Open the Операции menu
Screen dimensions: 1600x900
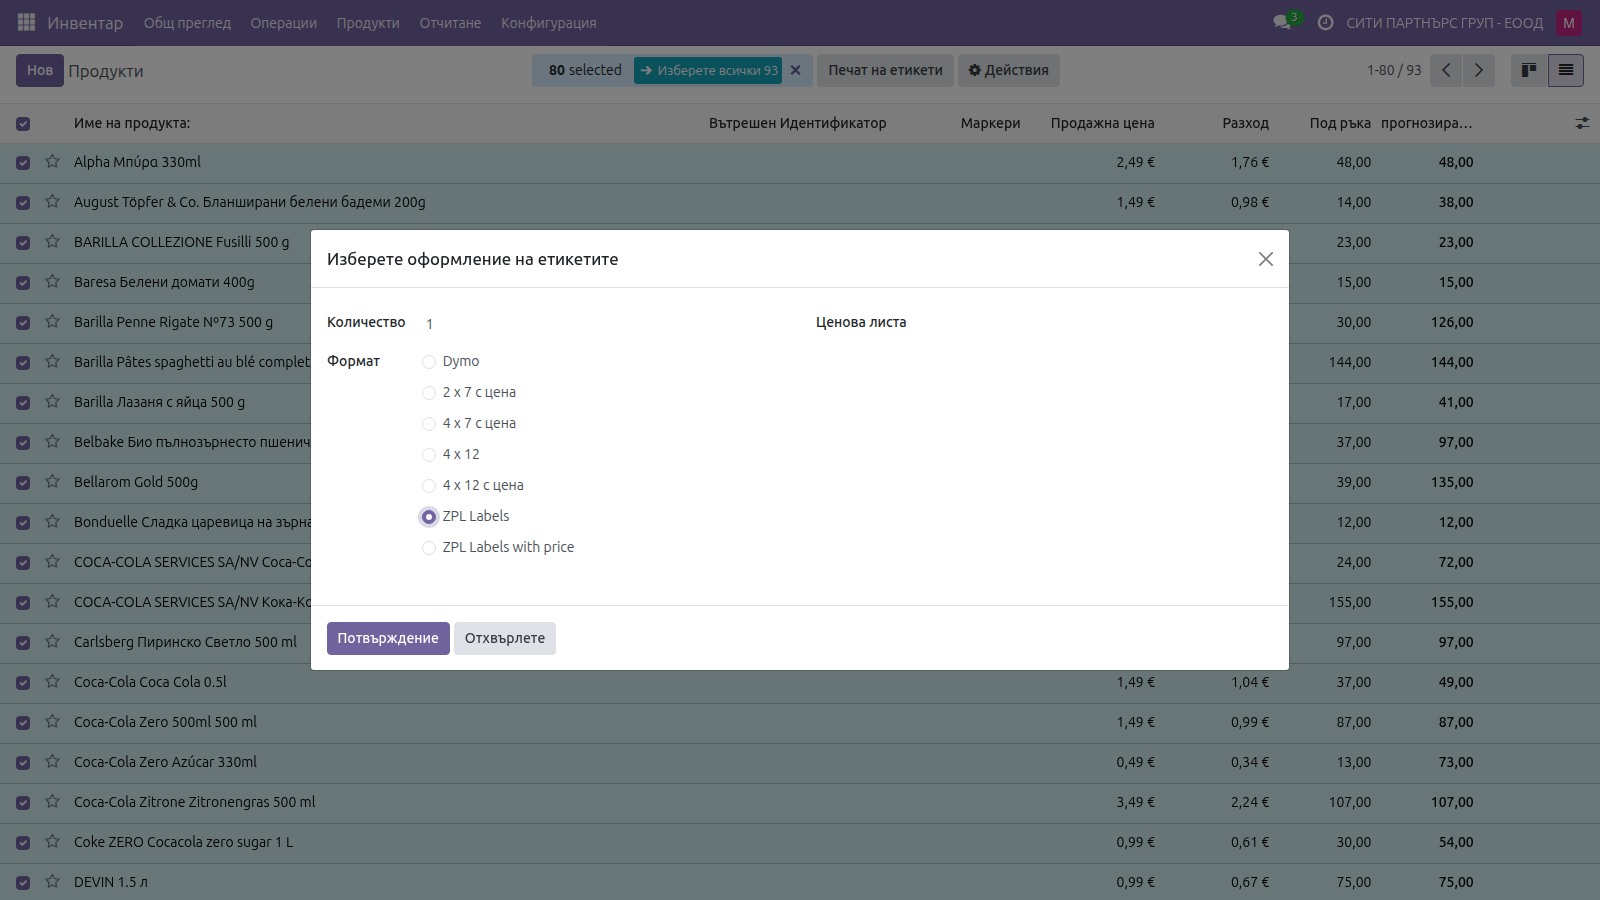283,23
